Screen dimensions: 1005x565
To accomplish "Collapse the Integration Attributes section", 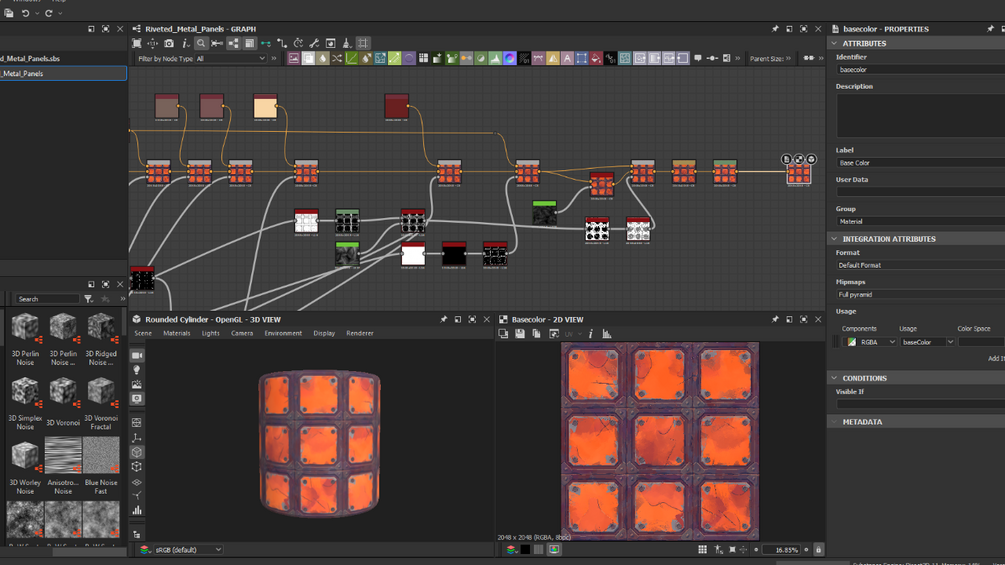I will pyautogui.click(x=834, y=239).
